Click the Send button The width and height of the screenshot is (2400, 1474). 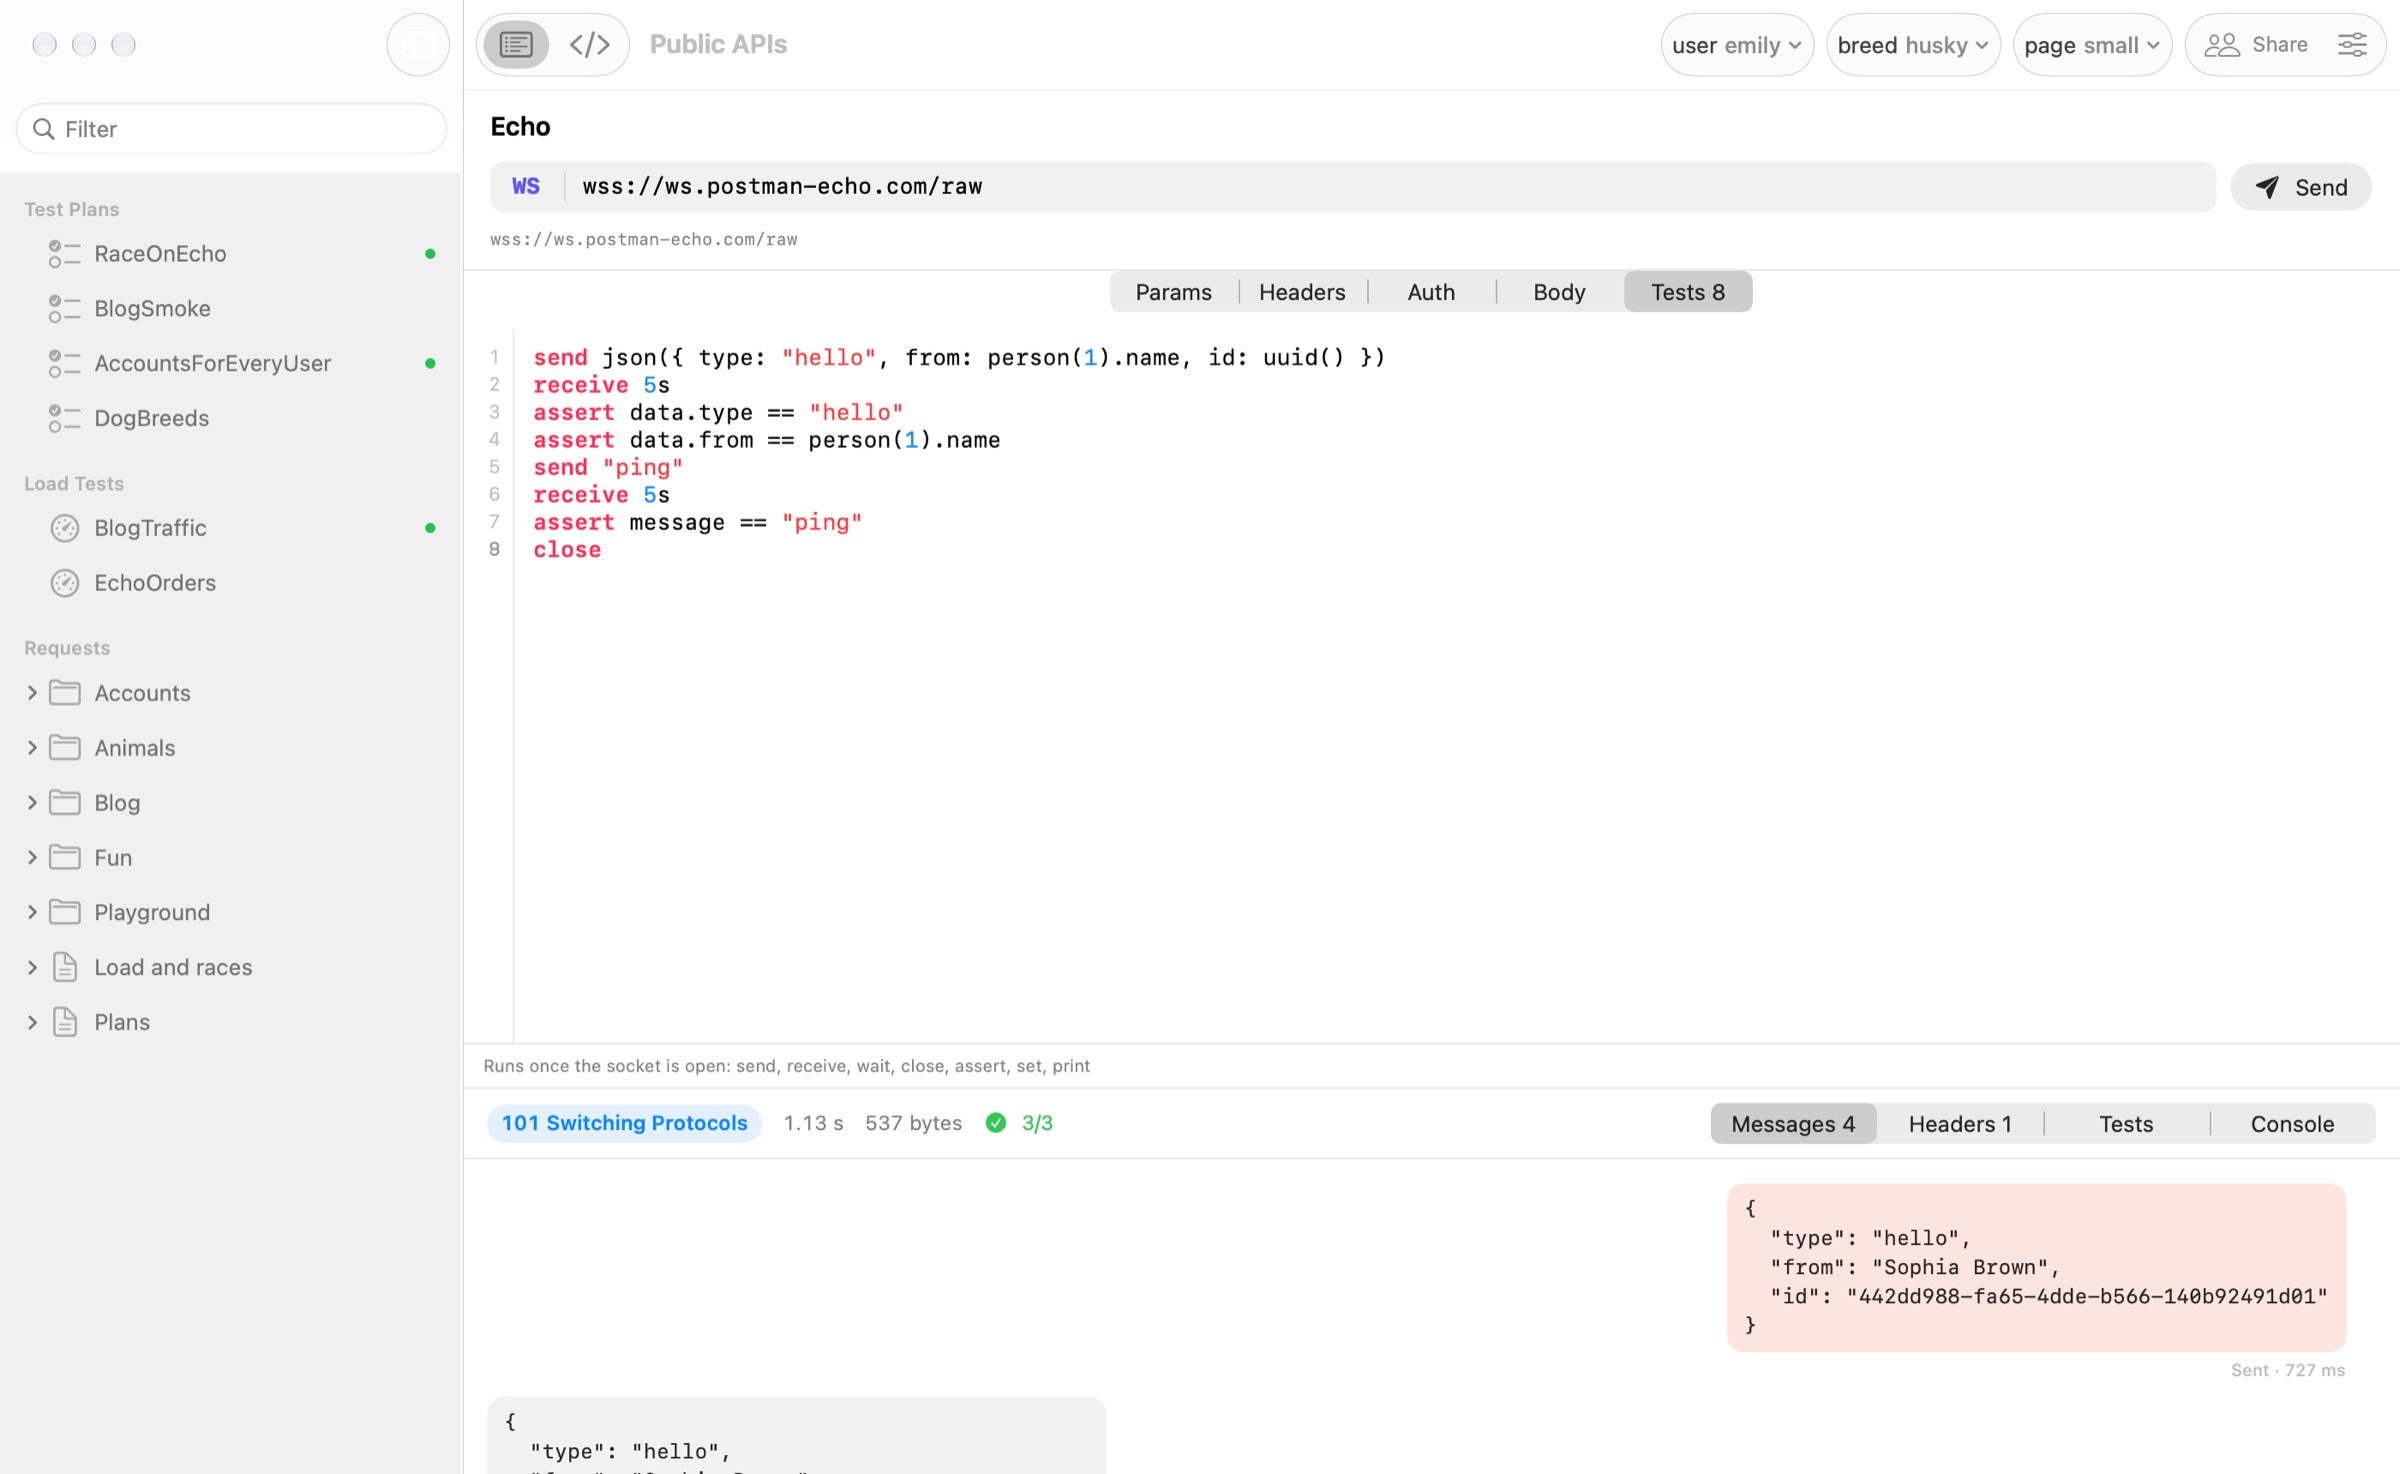tap(2301, 187)
